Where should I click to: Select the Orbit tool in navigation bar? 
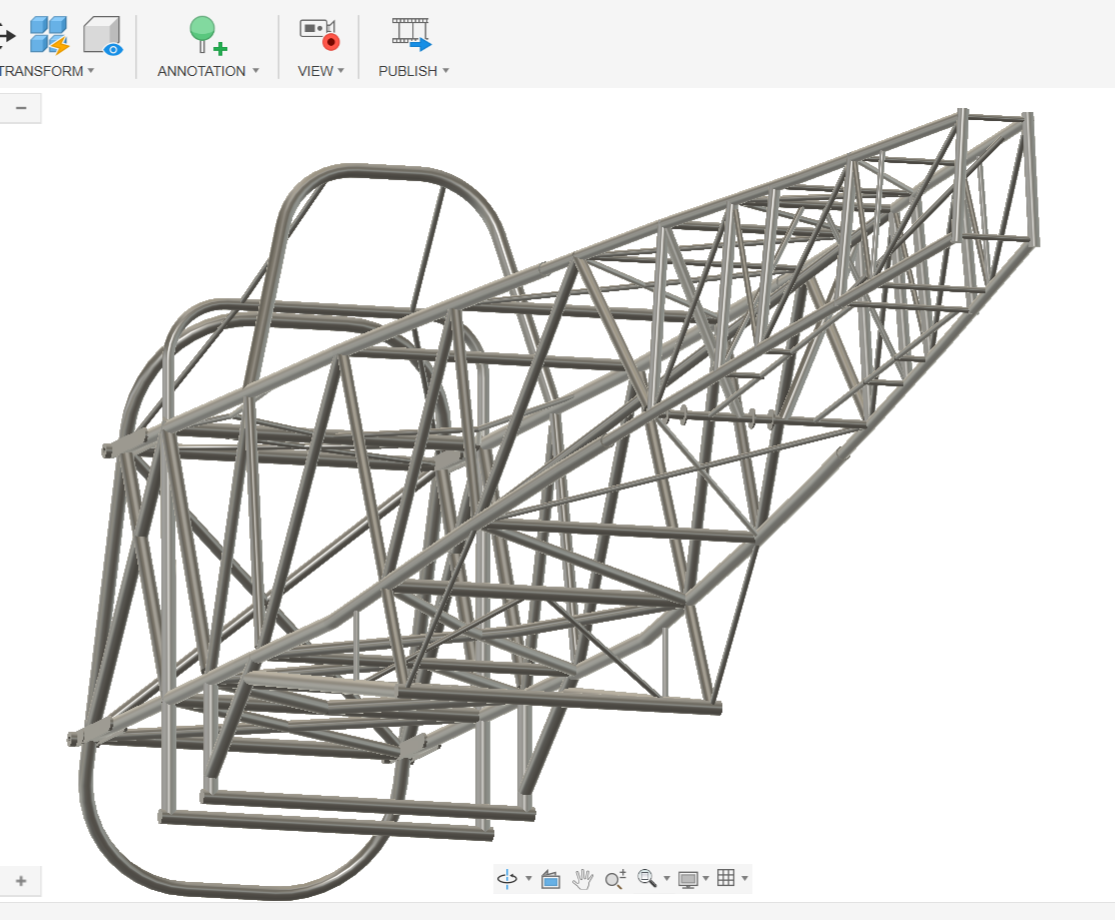507,879
